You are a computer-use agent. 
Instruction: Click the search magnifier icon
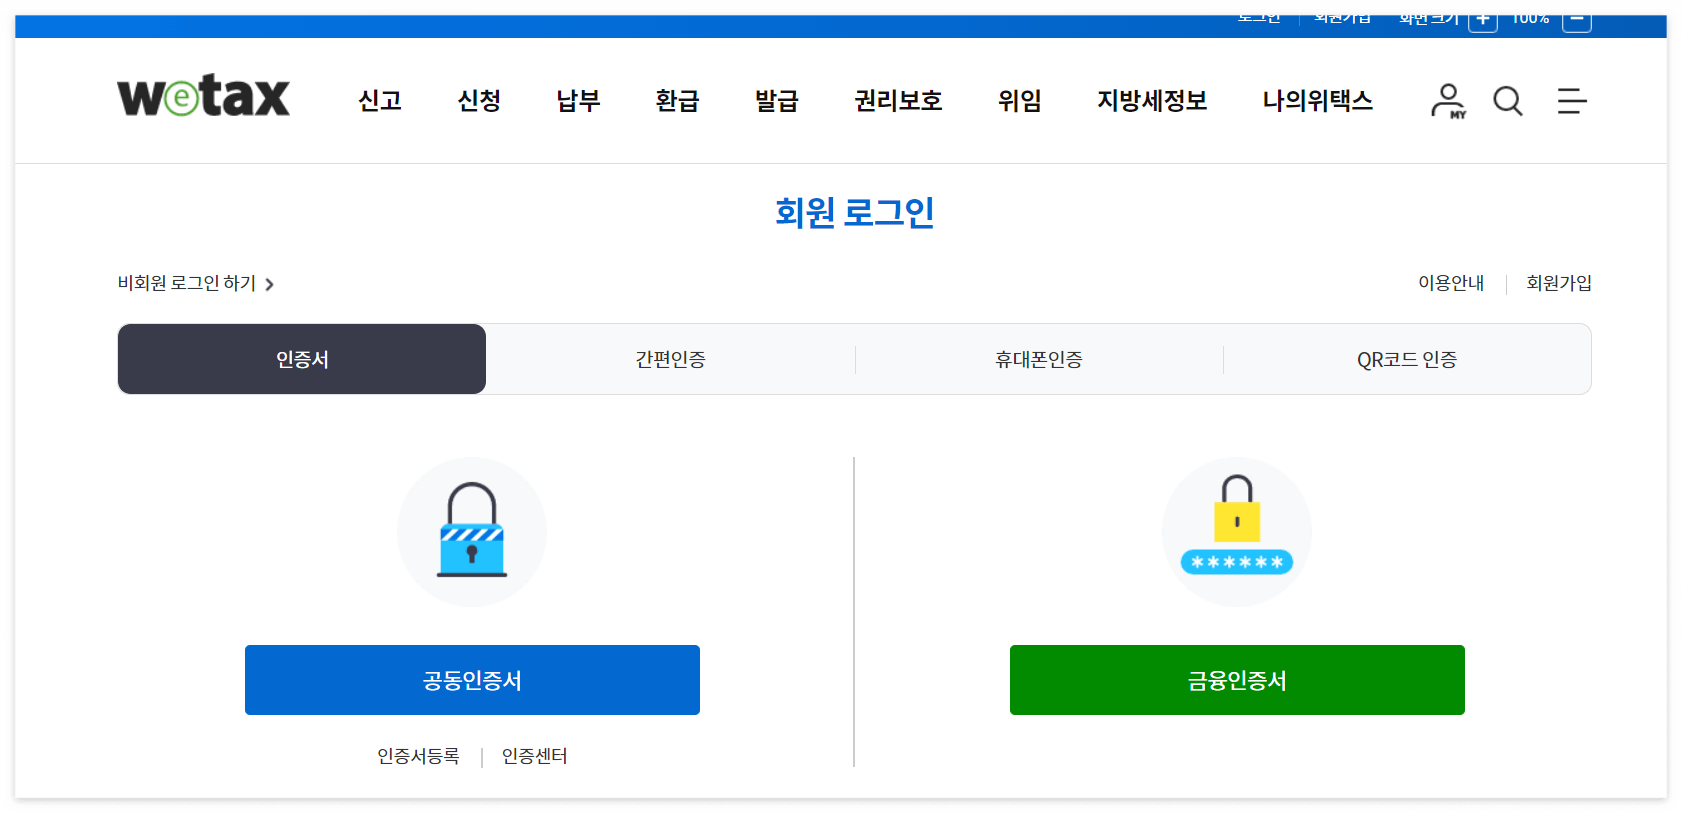1507,101
